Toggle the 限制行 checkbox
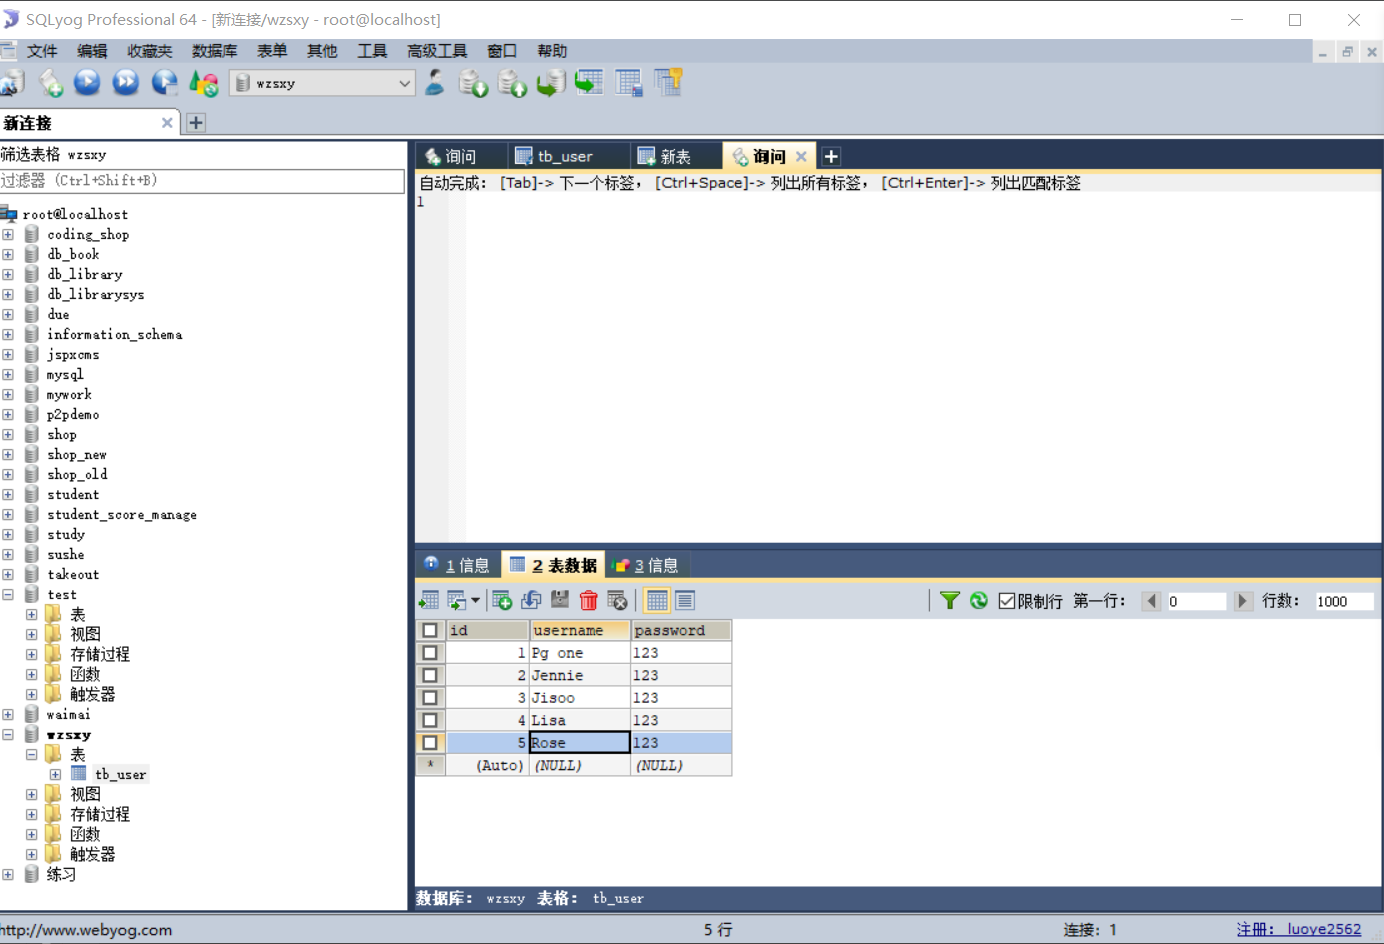 pos(1007,601)
